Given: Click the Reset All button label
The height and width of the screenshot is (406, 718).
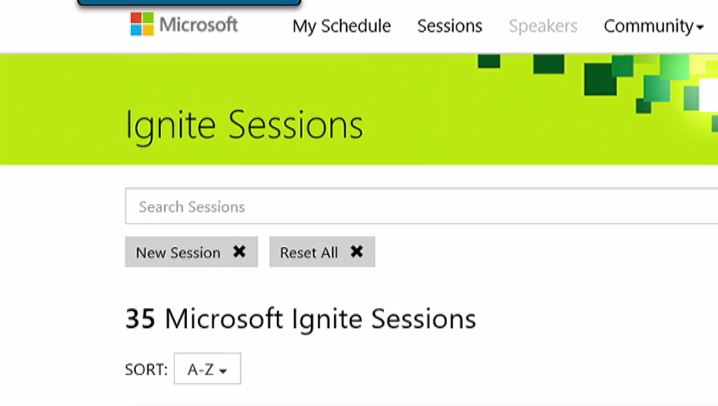Looking at the screenshot, I should tap(309, 253).
